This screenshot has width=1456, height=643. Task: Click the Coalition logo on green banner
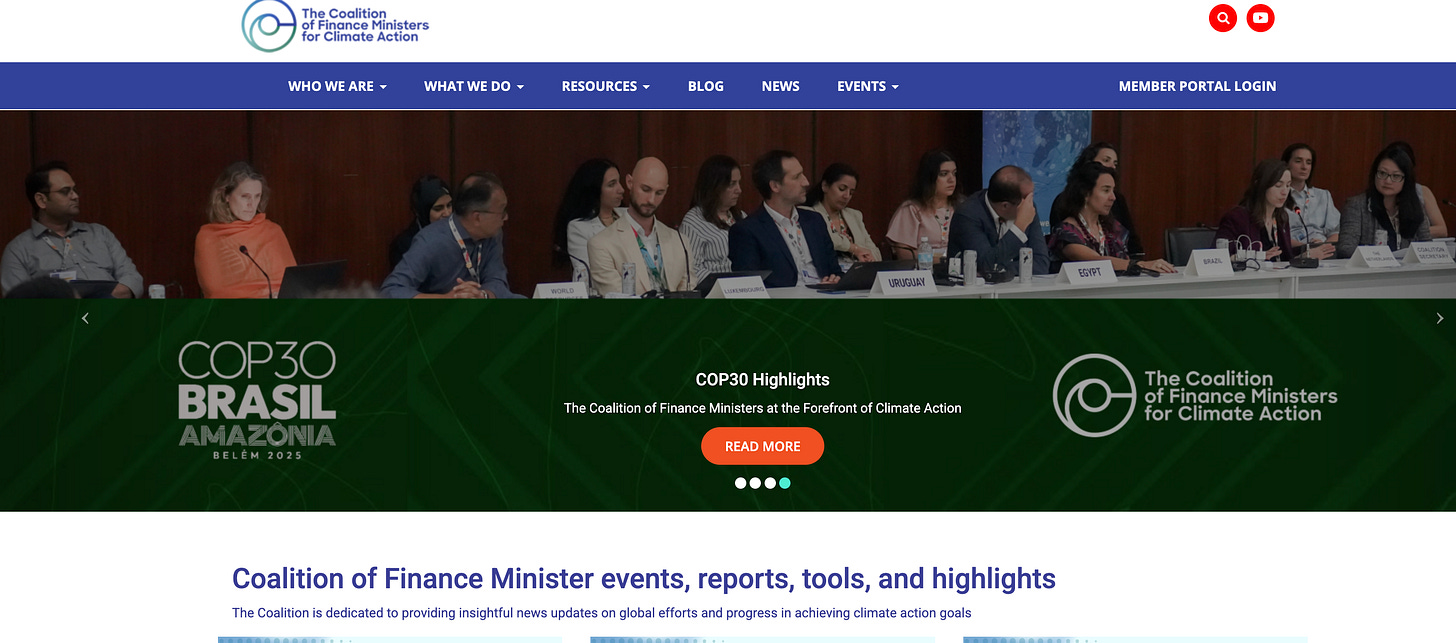(x=1195, y=395)
